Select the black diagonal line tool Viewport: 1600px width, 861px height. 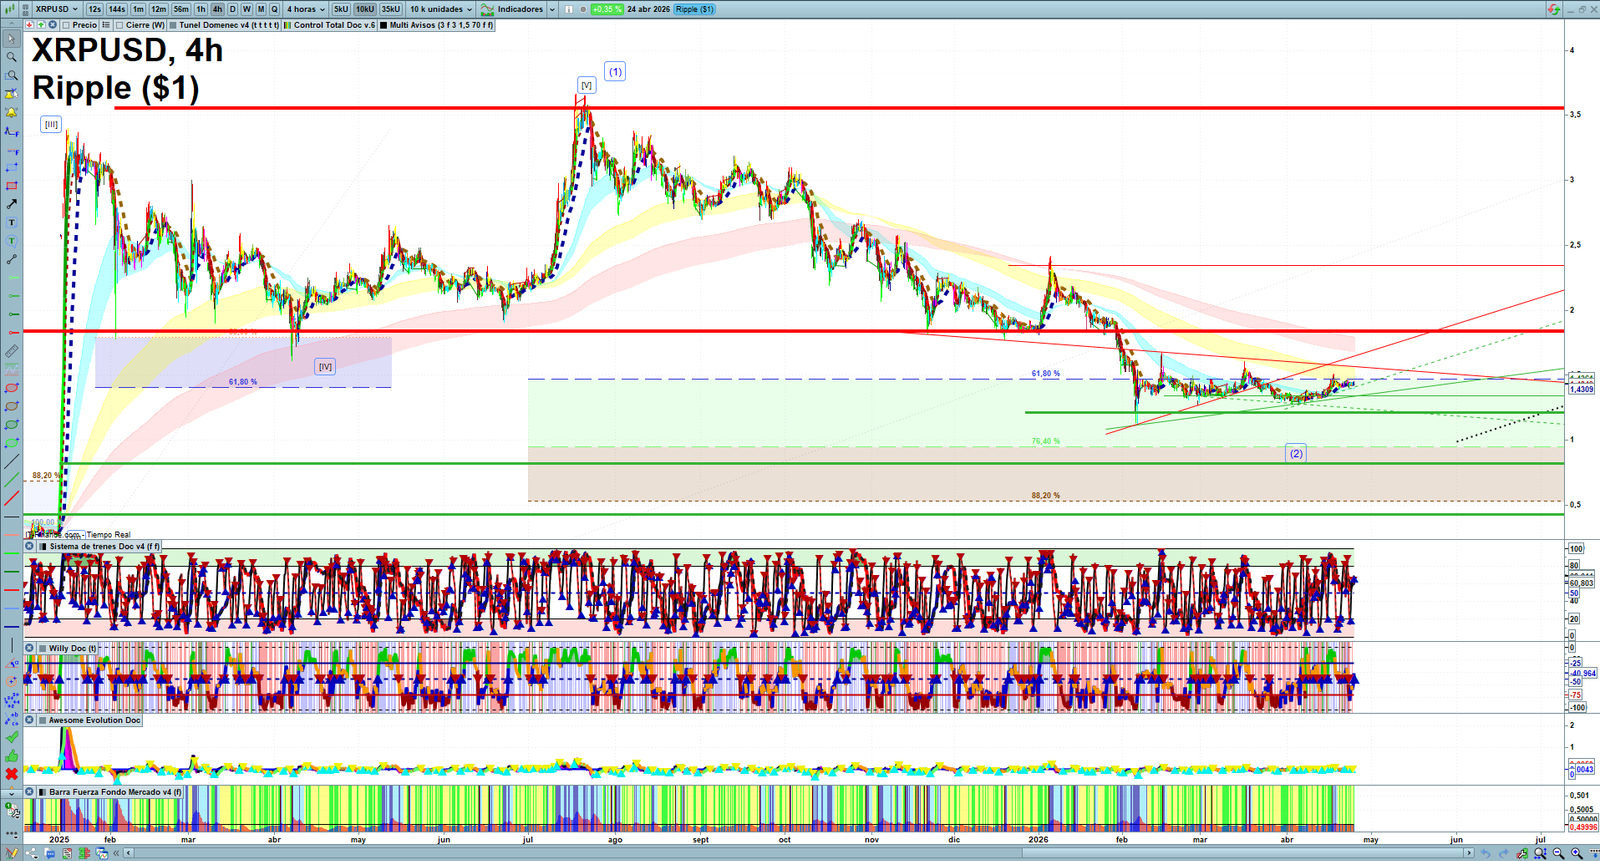coord(12,462)
